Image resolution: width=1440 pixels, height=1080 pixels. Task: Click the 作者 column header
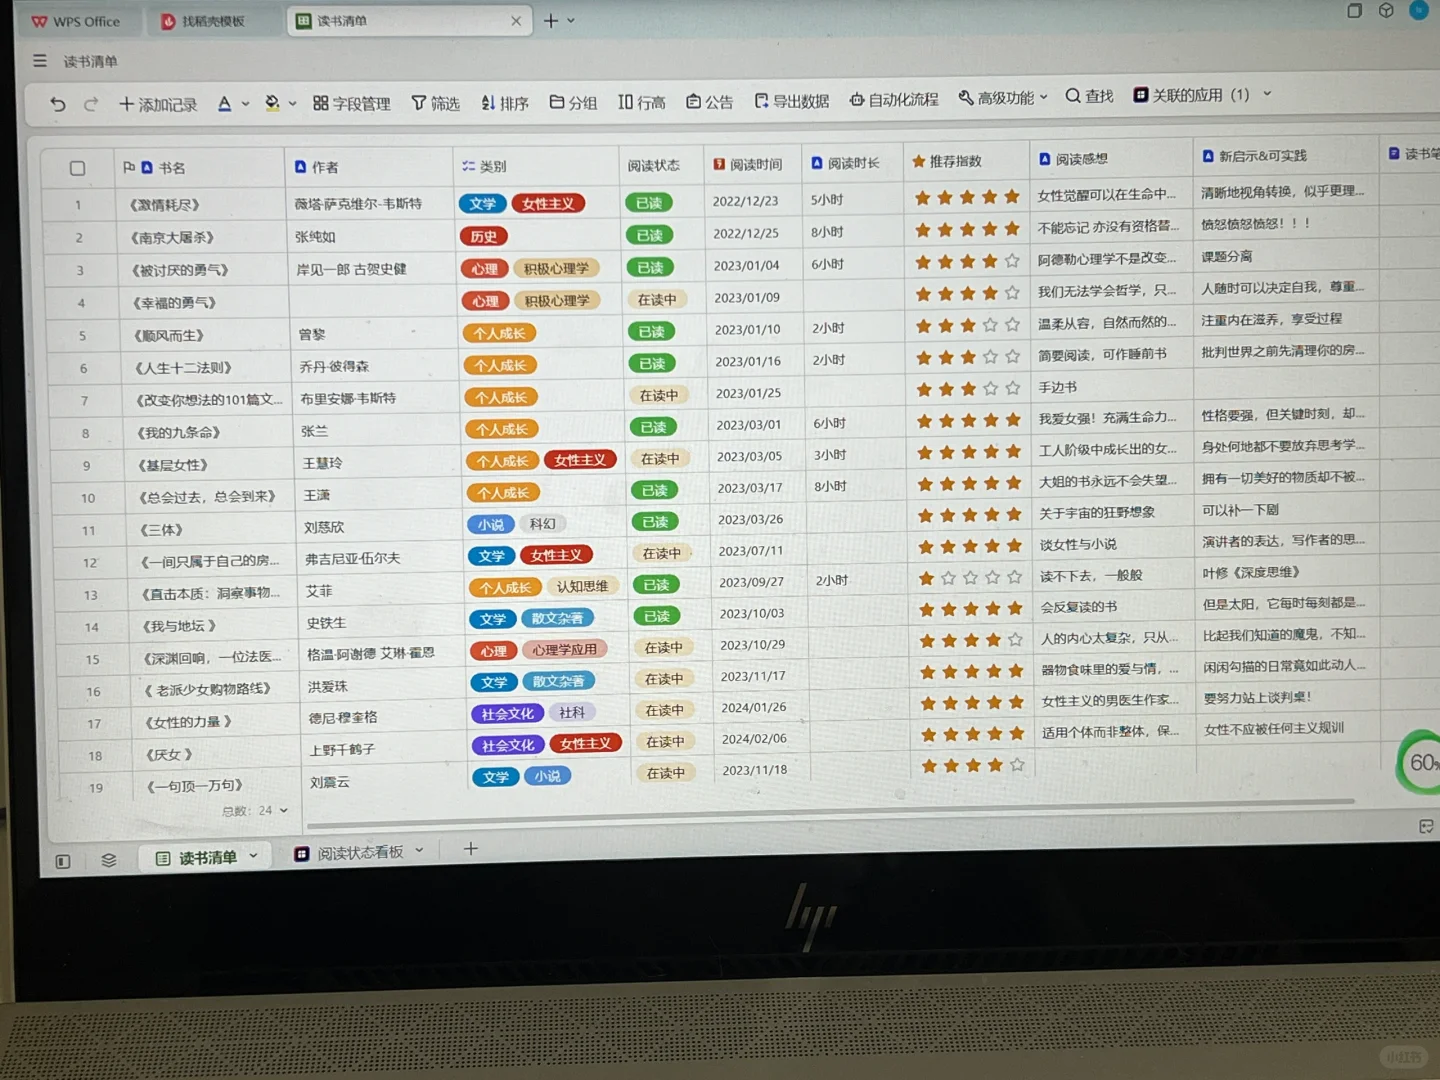point(369,166)
